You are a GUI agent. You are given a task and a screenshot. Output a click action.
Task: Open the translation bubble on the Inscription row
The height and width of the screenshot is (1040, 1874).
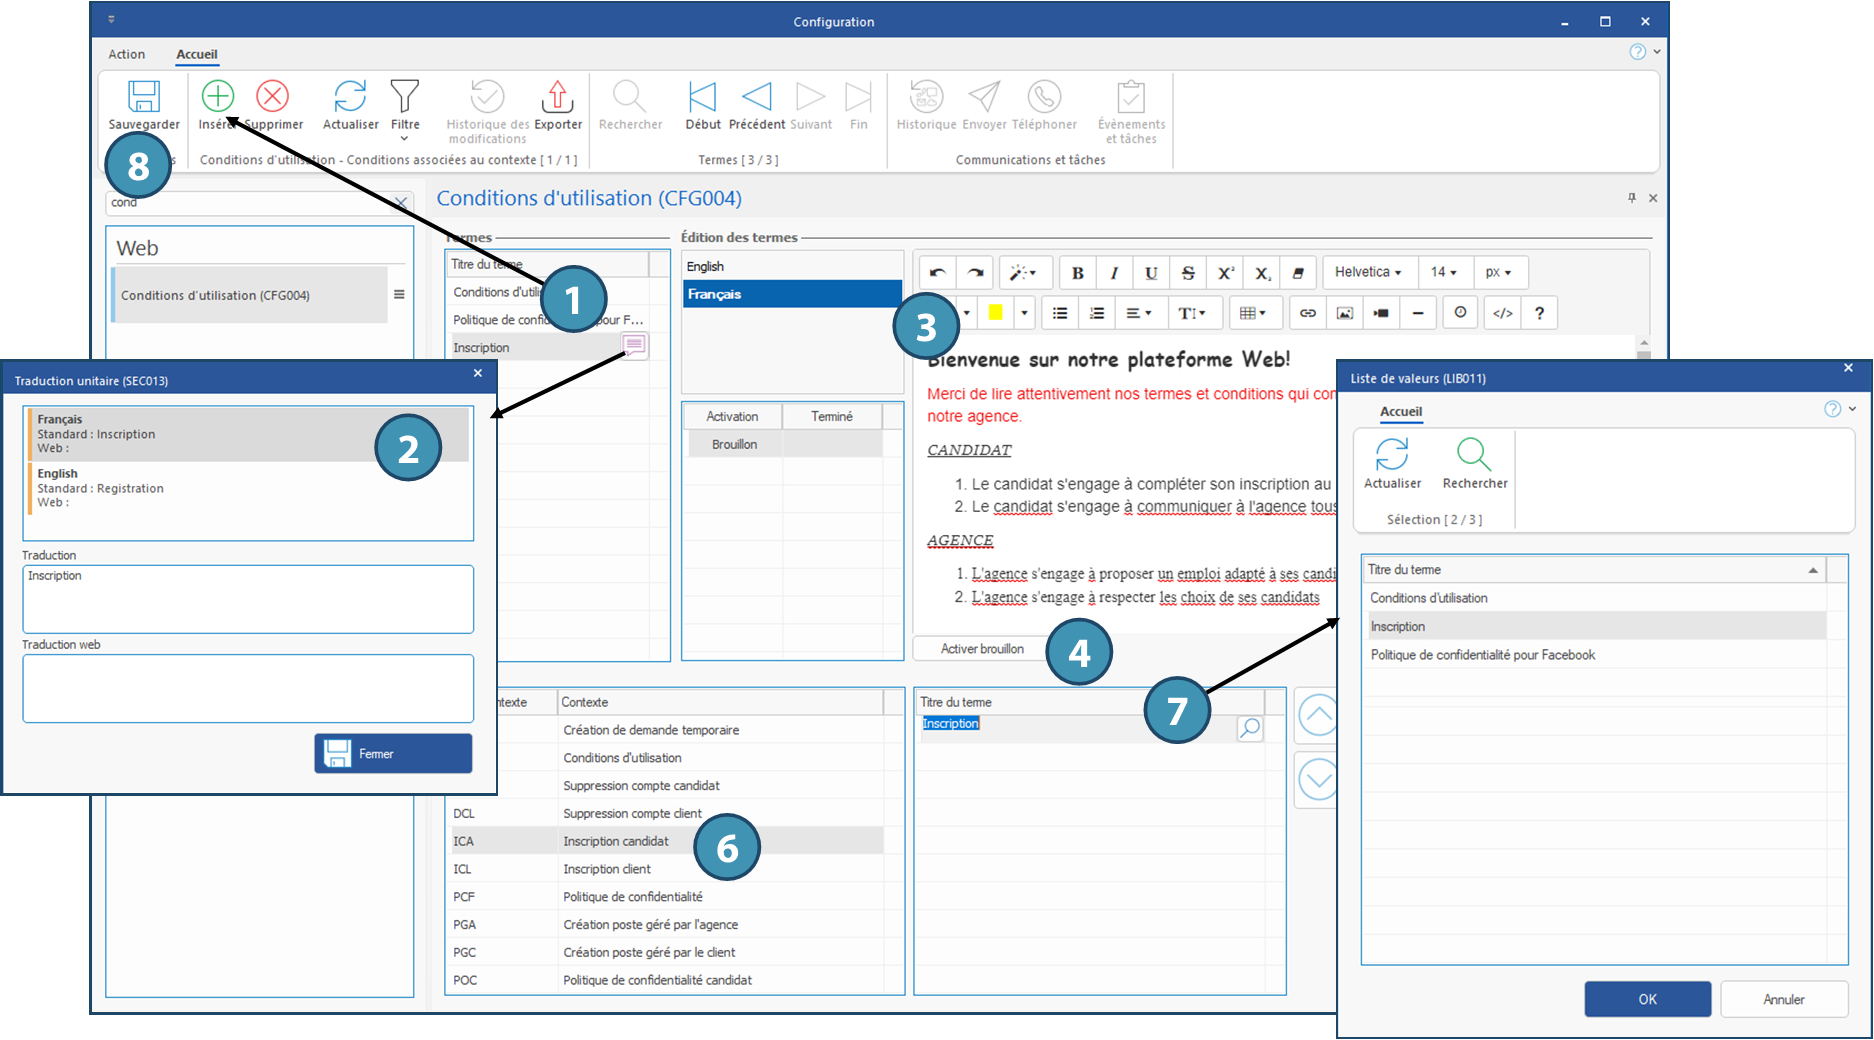(x=634, y=346)
